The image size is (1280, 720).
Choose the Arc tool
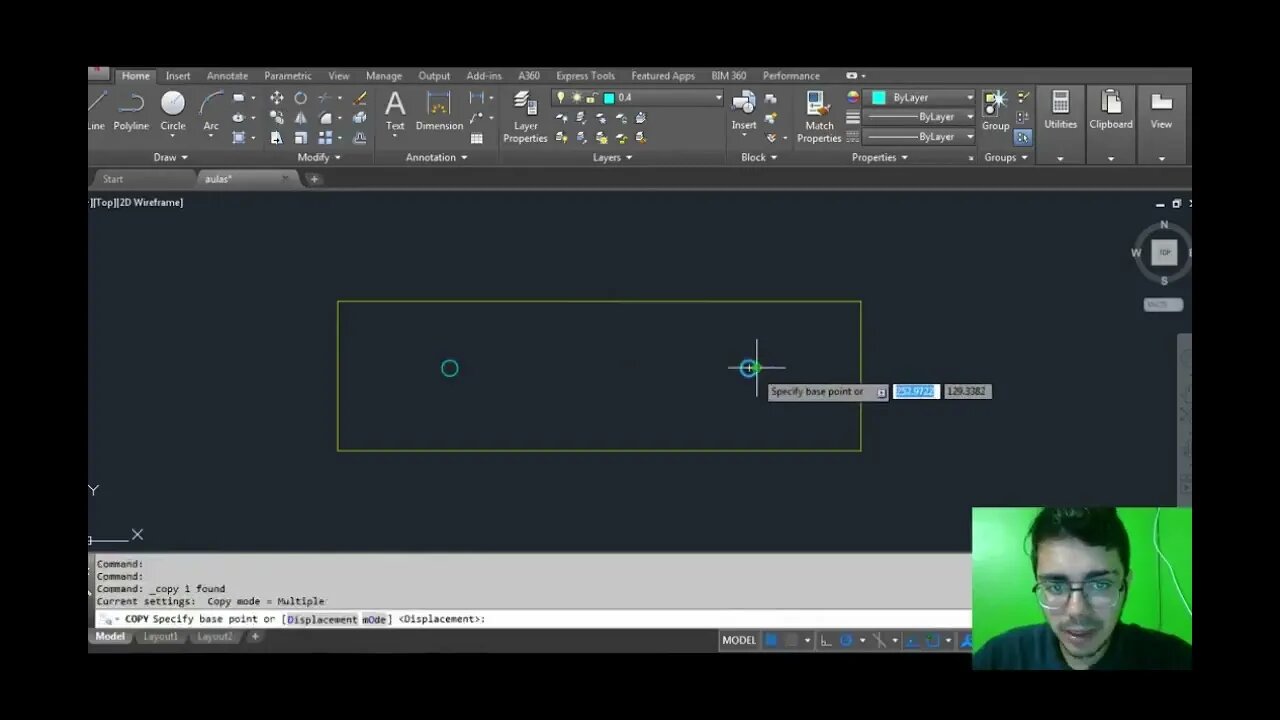pos(211,111)
